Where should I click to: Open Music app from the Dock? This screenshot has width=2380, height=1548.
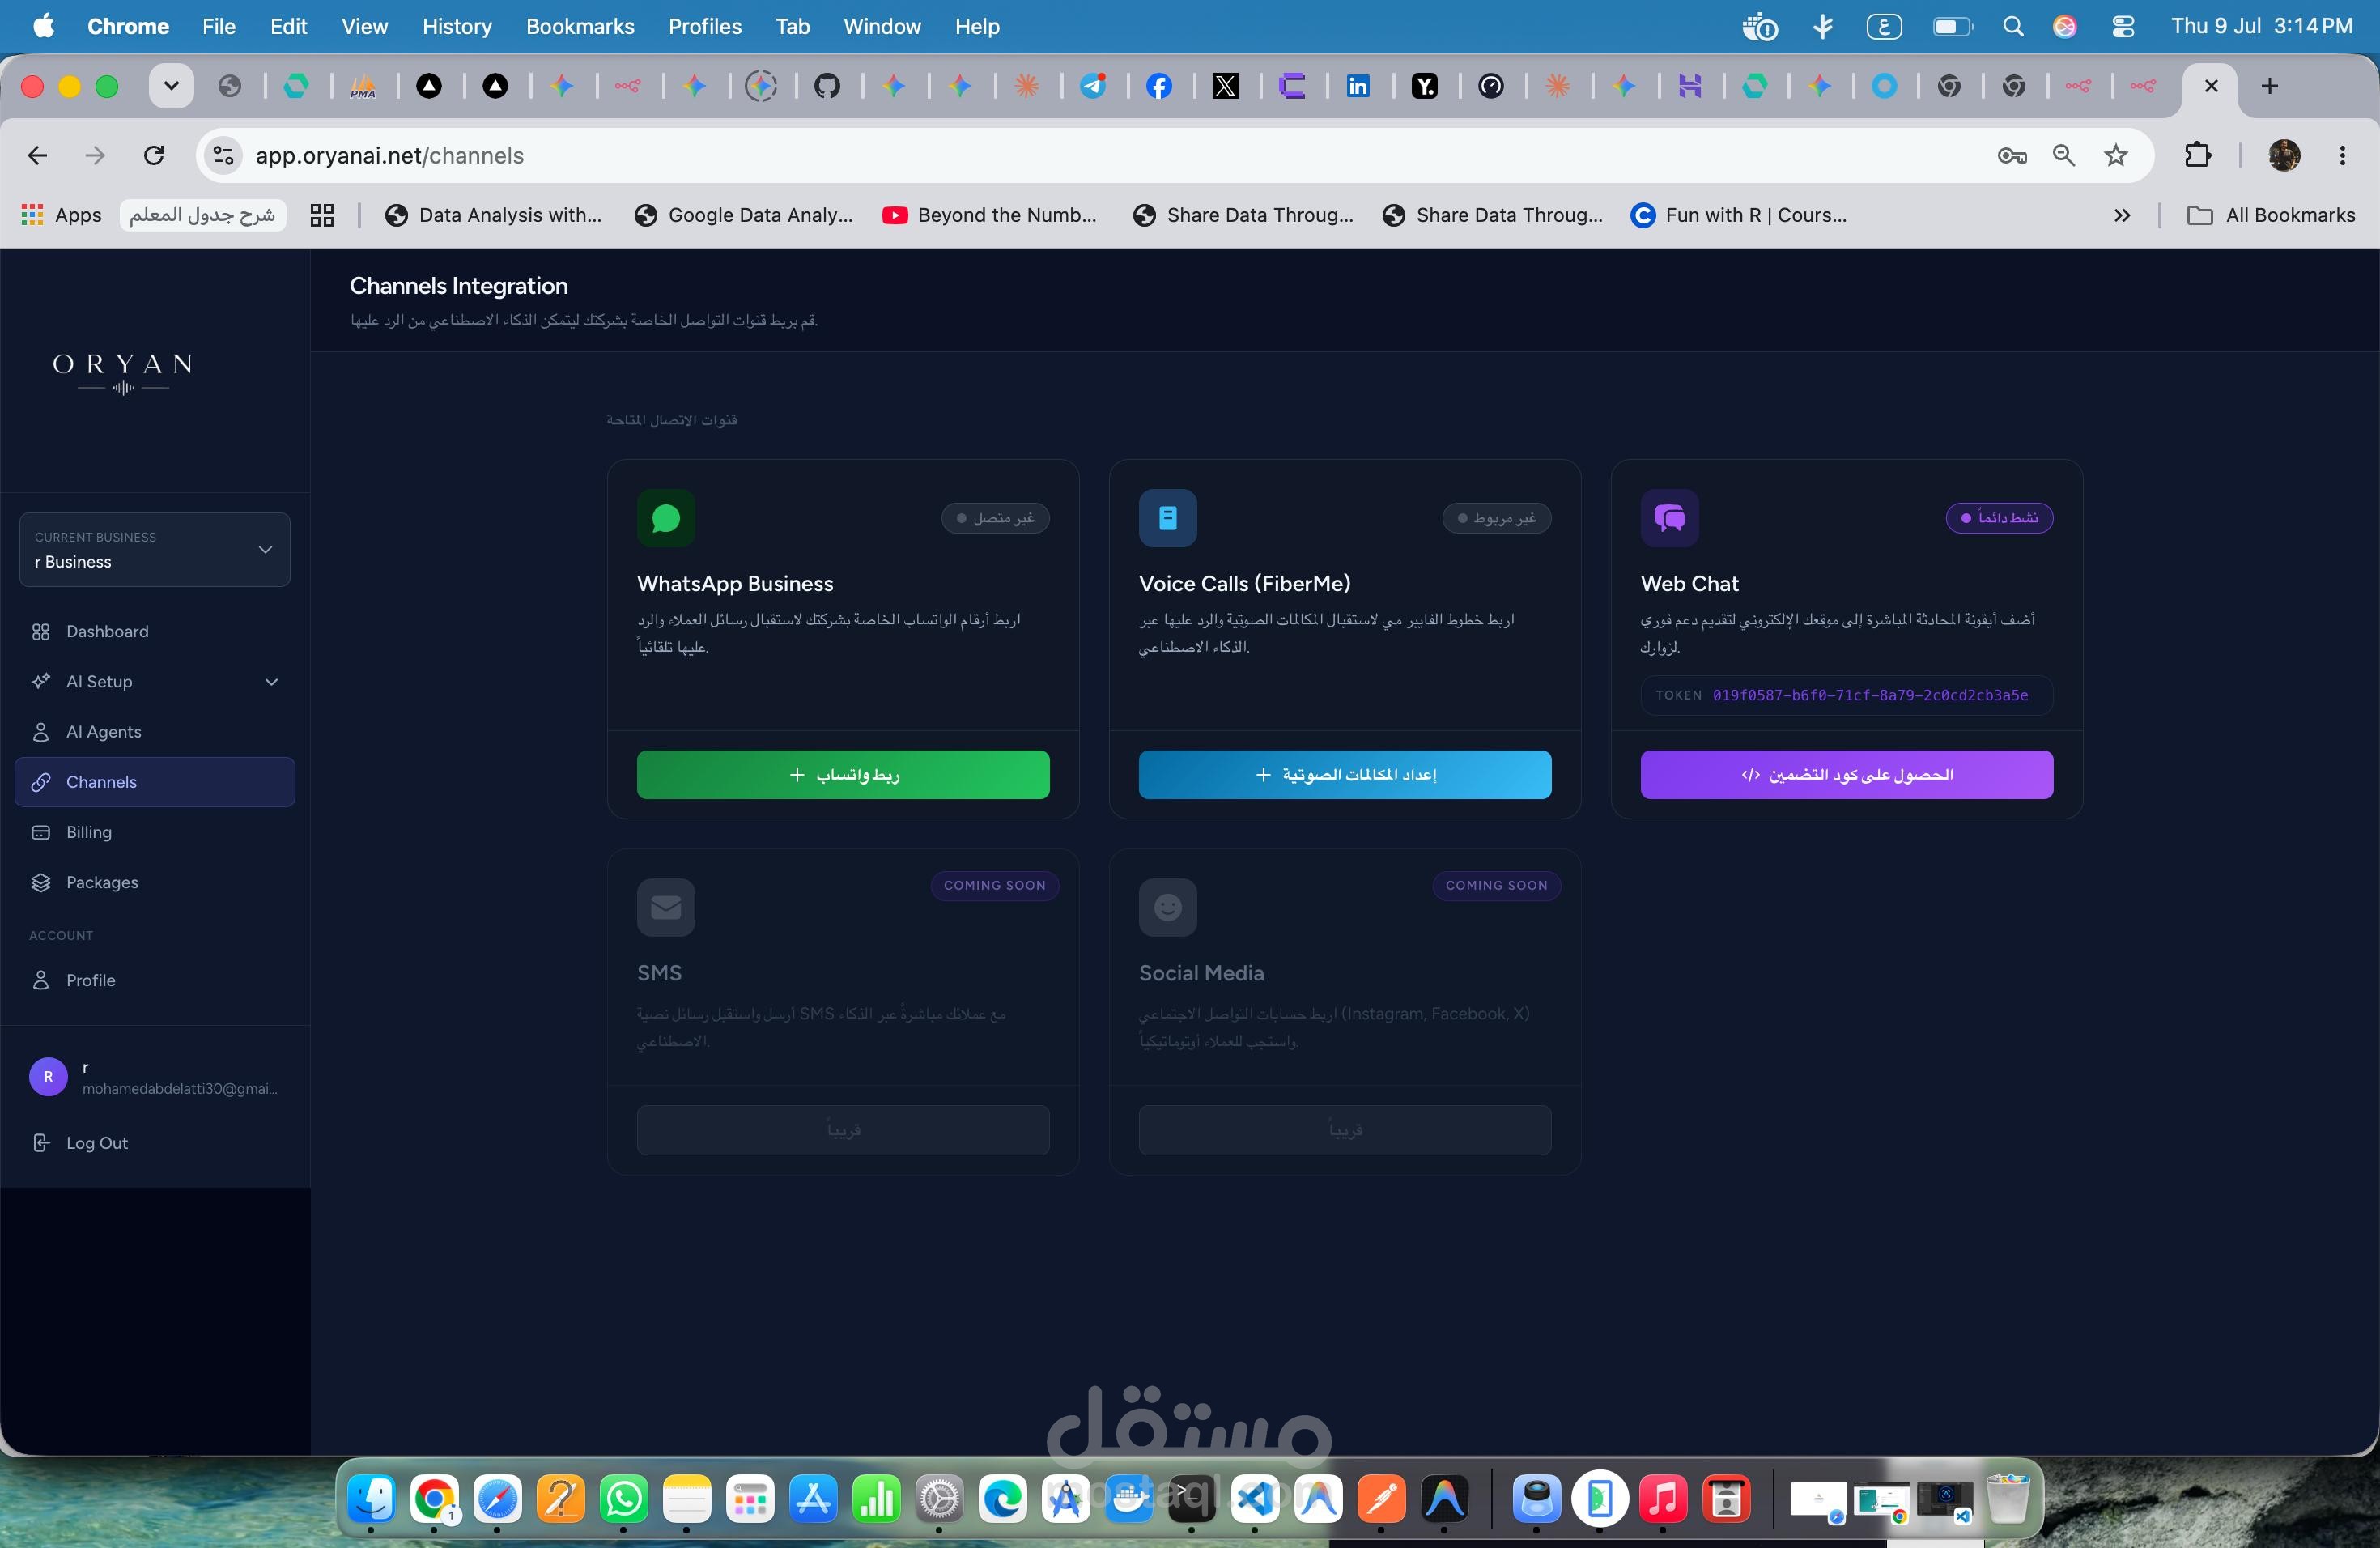[x=1663, y=1499]
